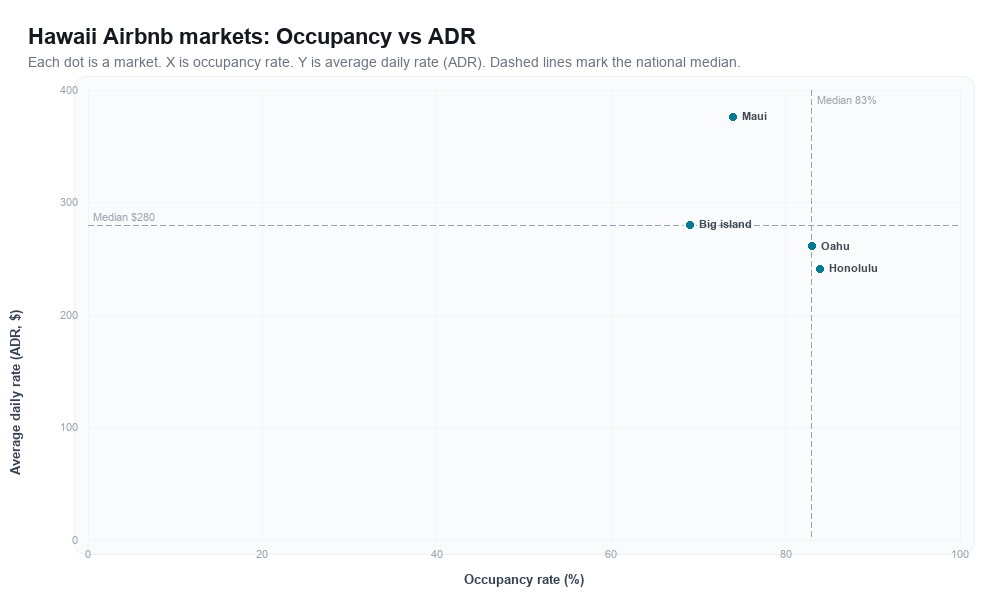
Task: Click the 'Average daily rate (ADR, $)' axis title
Action: coord(15,392)
